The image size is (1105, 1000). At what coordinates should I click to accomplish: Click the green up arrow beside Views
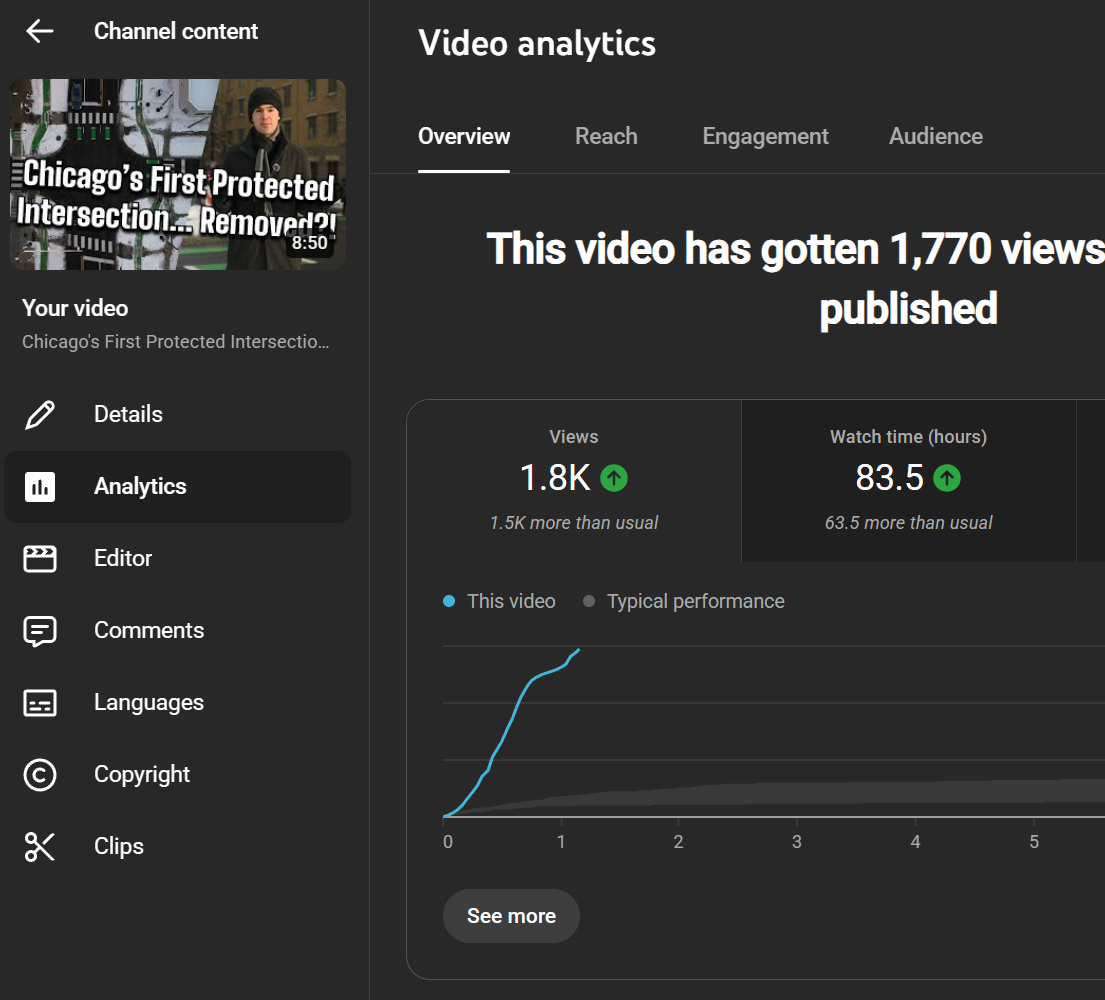[x=614, y=479]
